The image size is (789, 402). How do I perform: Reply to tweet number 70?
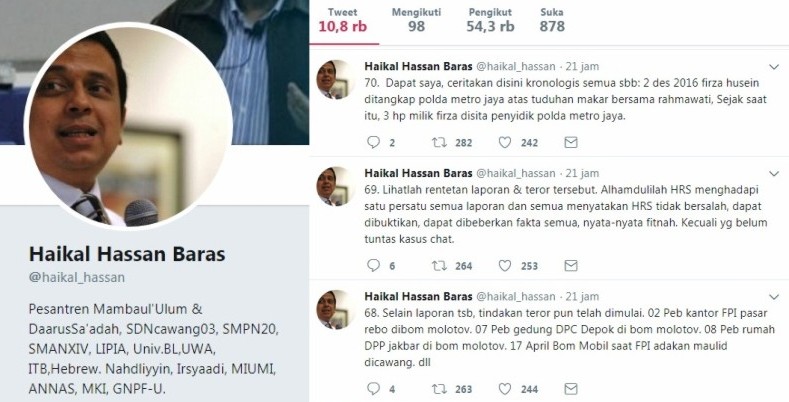pyautogui.click(x=373, y=142)
